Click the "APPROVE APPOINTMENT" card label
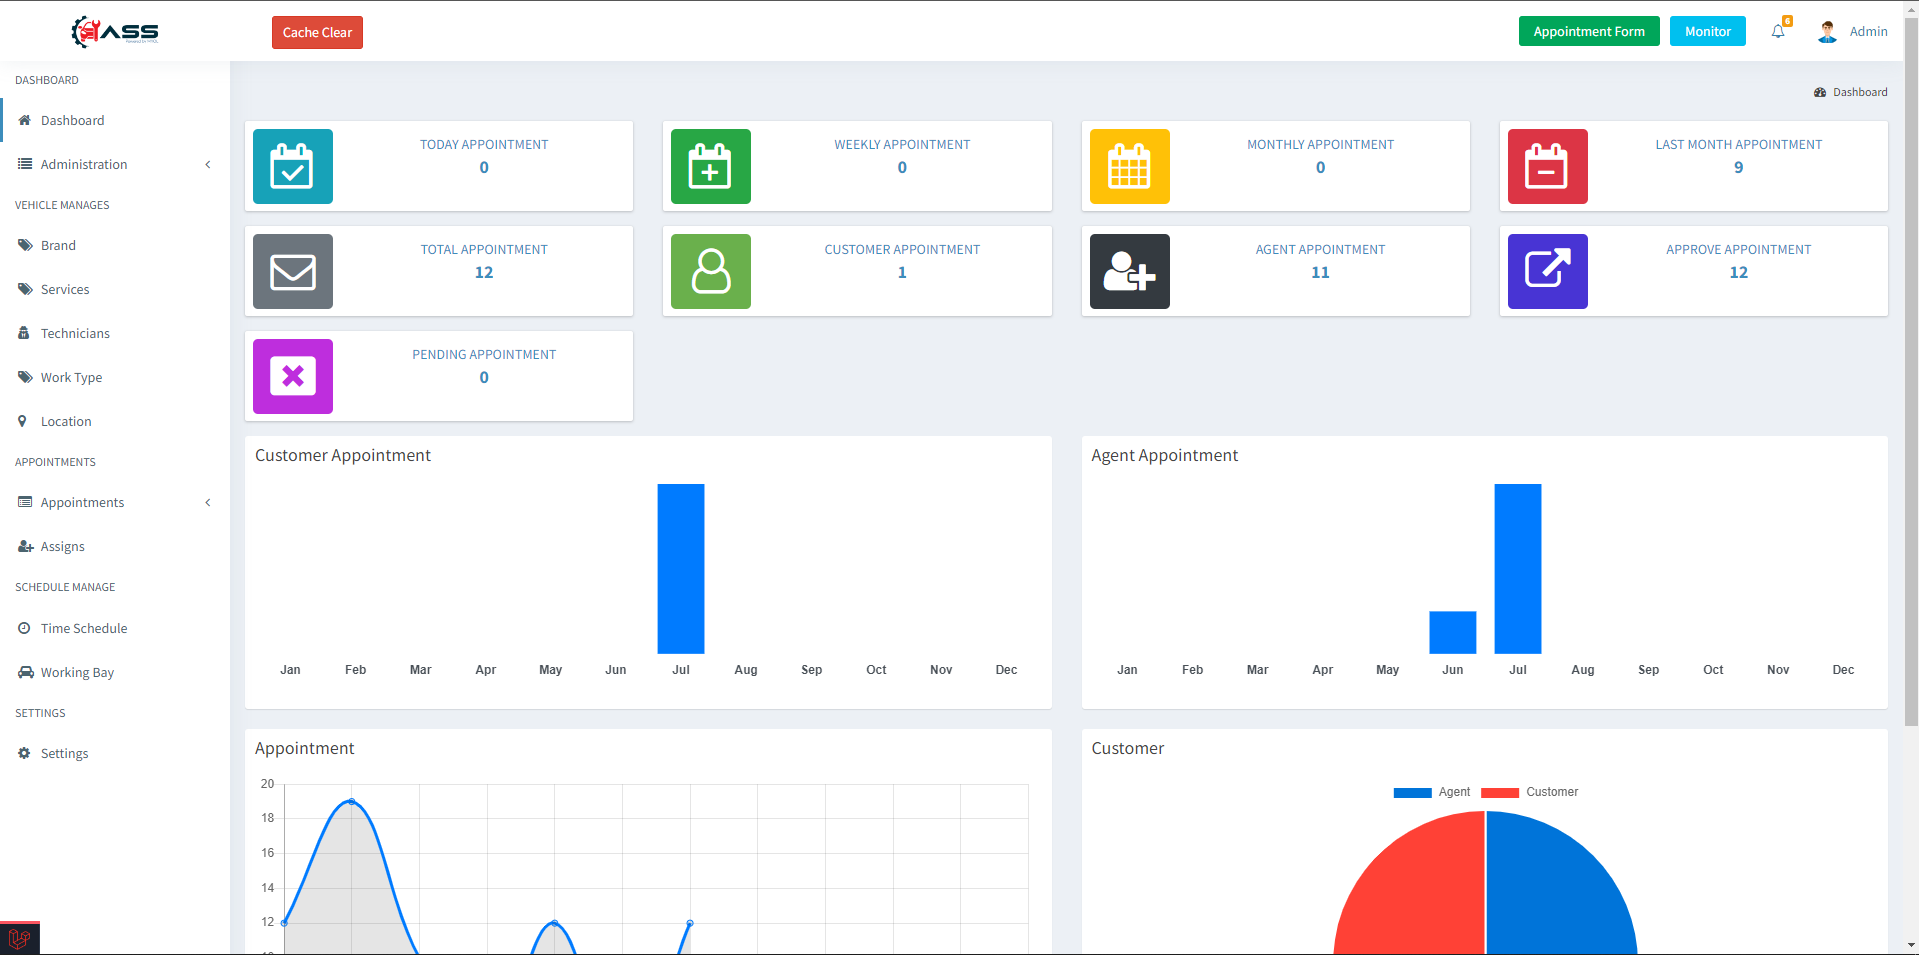This screenshot has height=955, width=1919. coord(1739,249)
